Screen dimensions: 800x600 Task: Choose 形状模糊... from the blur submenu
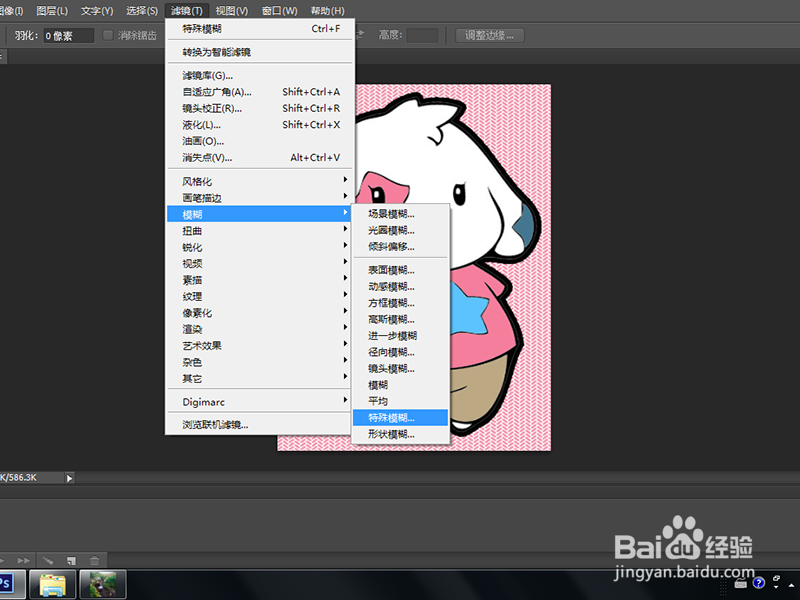coord(401,434)
